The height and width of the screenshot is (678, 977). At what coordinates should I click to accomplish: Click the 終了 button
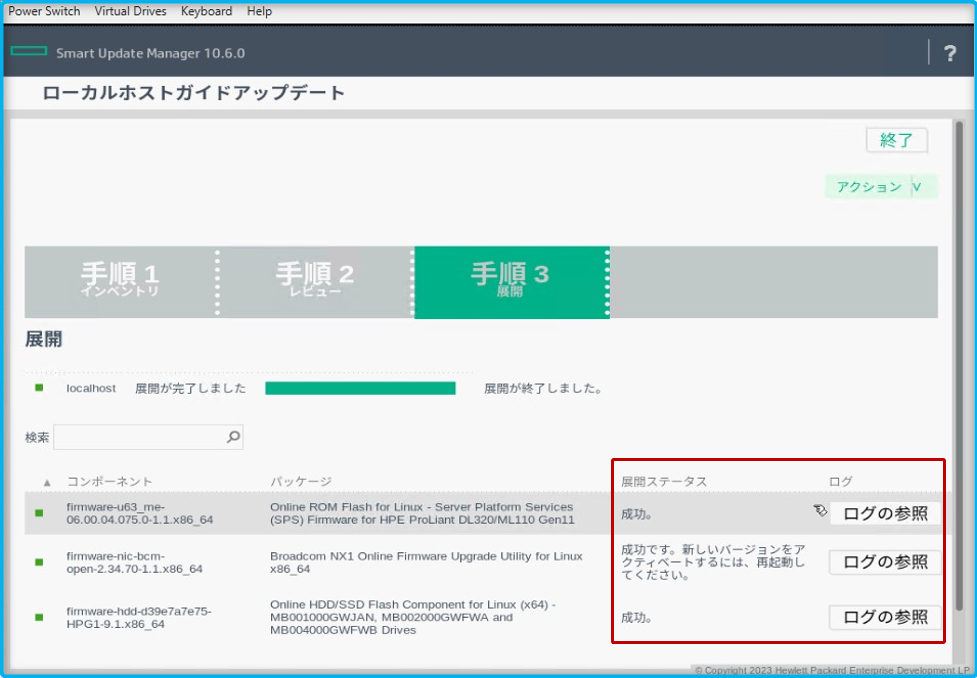(896, 140)
